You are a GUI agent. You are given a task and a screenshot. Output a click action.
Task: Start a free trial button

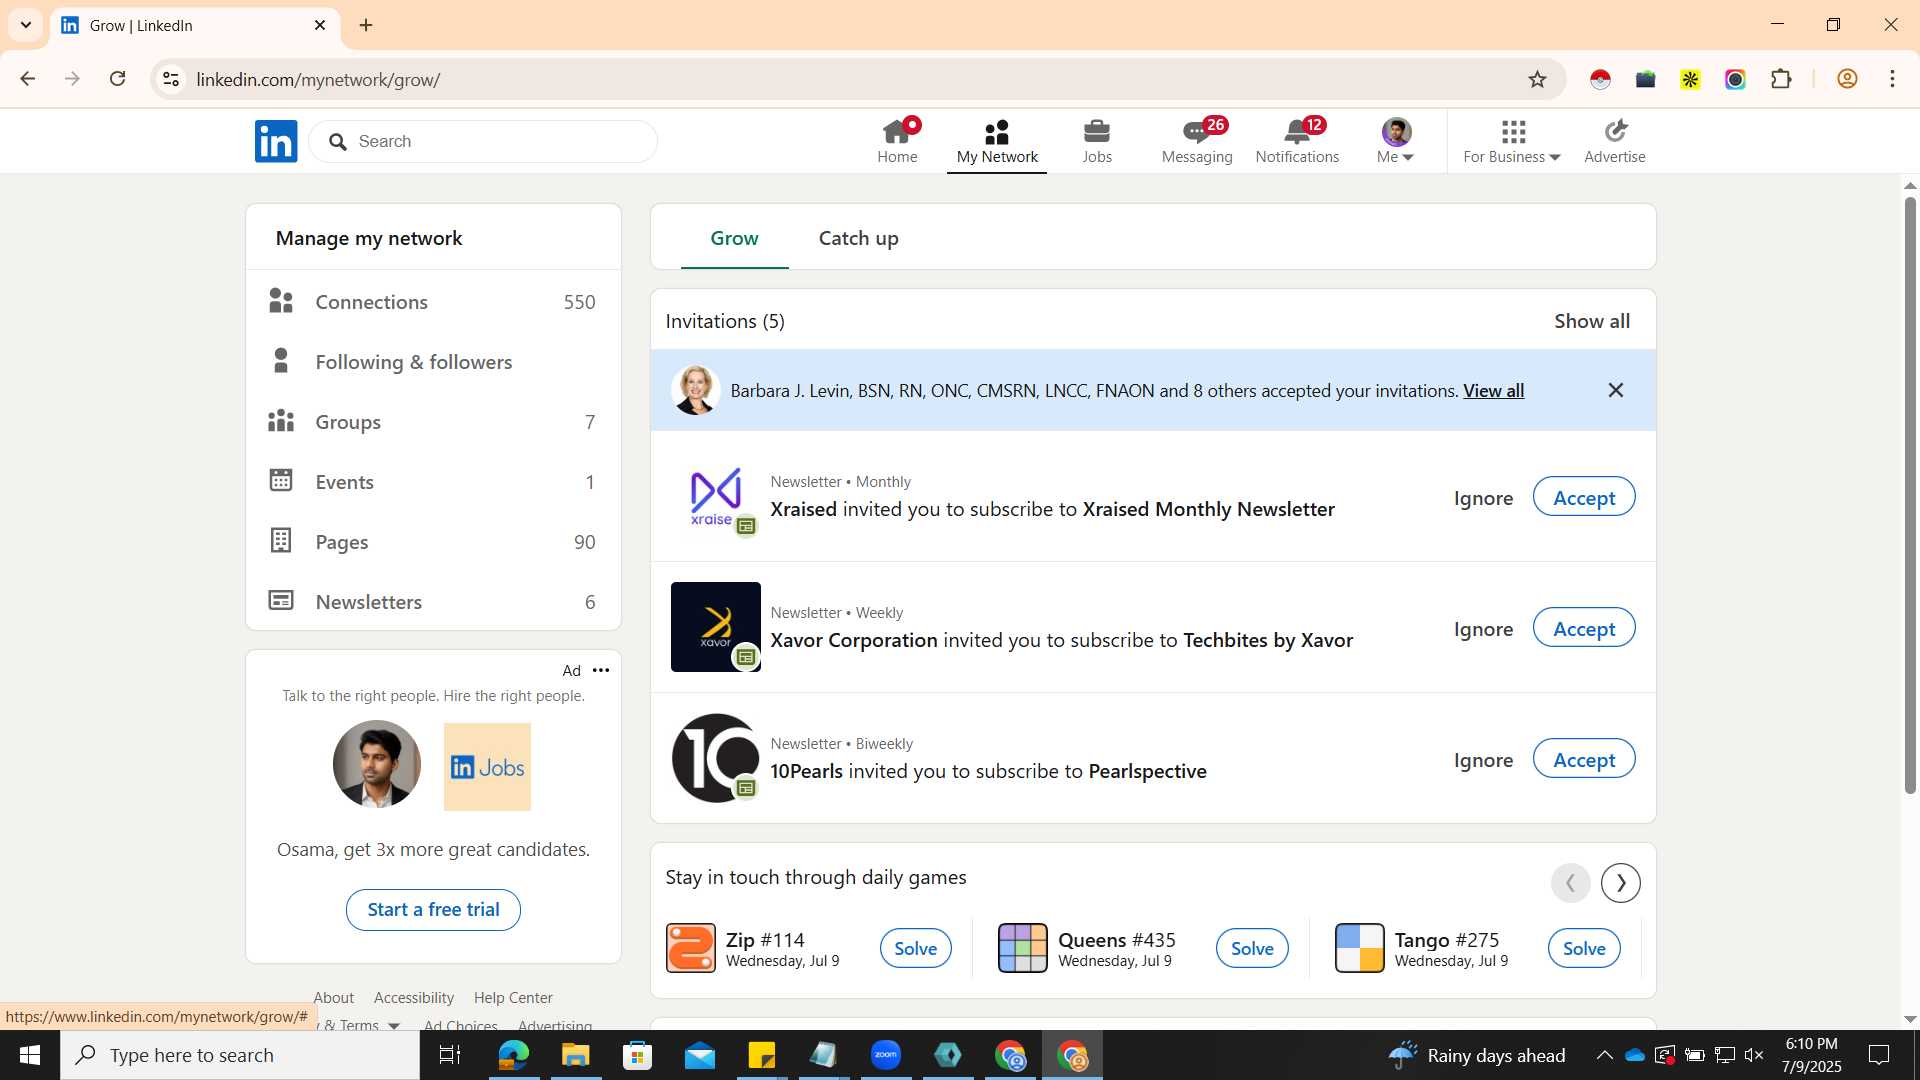tap(433, 910)
